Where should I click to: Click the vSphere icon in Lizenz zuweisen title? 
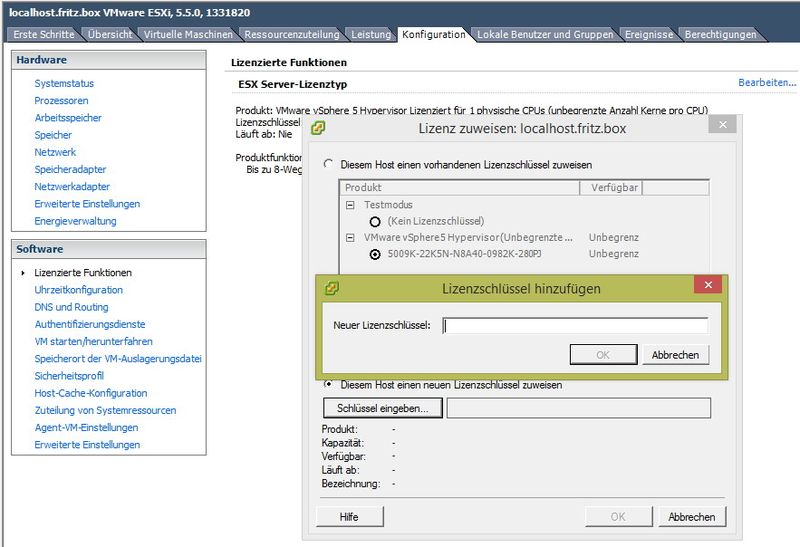[x=318, y=128]
